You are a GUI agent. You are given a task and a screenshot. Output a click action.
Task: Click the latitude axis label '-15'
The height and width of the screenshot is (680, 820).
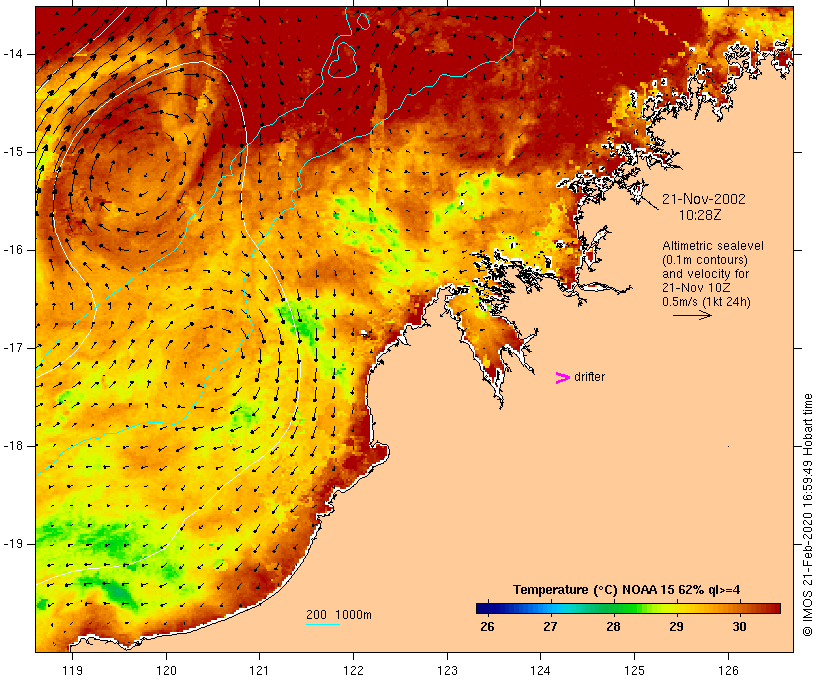(x=13, y=152)
